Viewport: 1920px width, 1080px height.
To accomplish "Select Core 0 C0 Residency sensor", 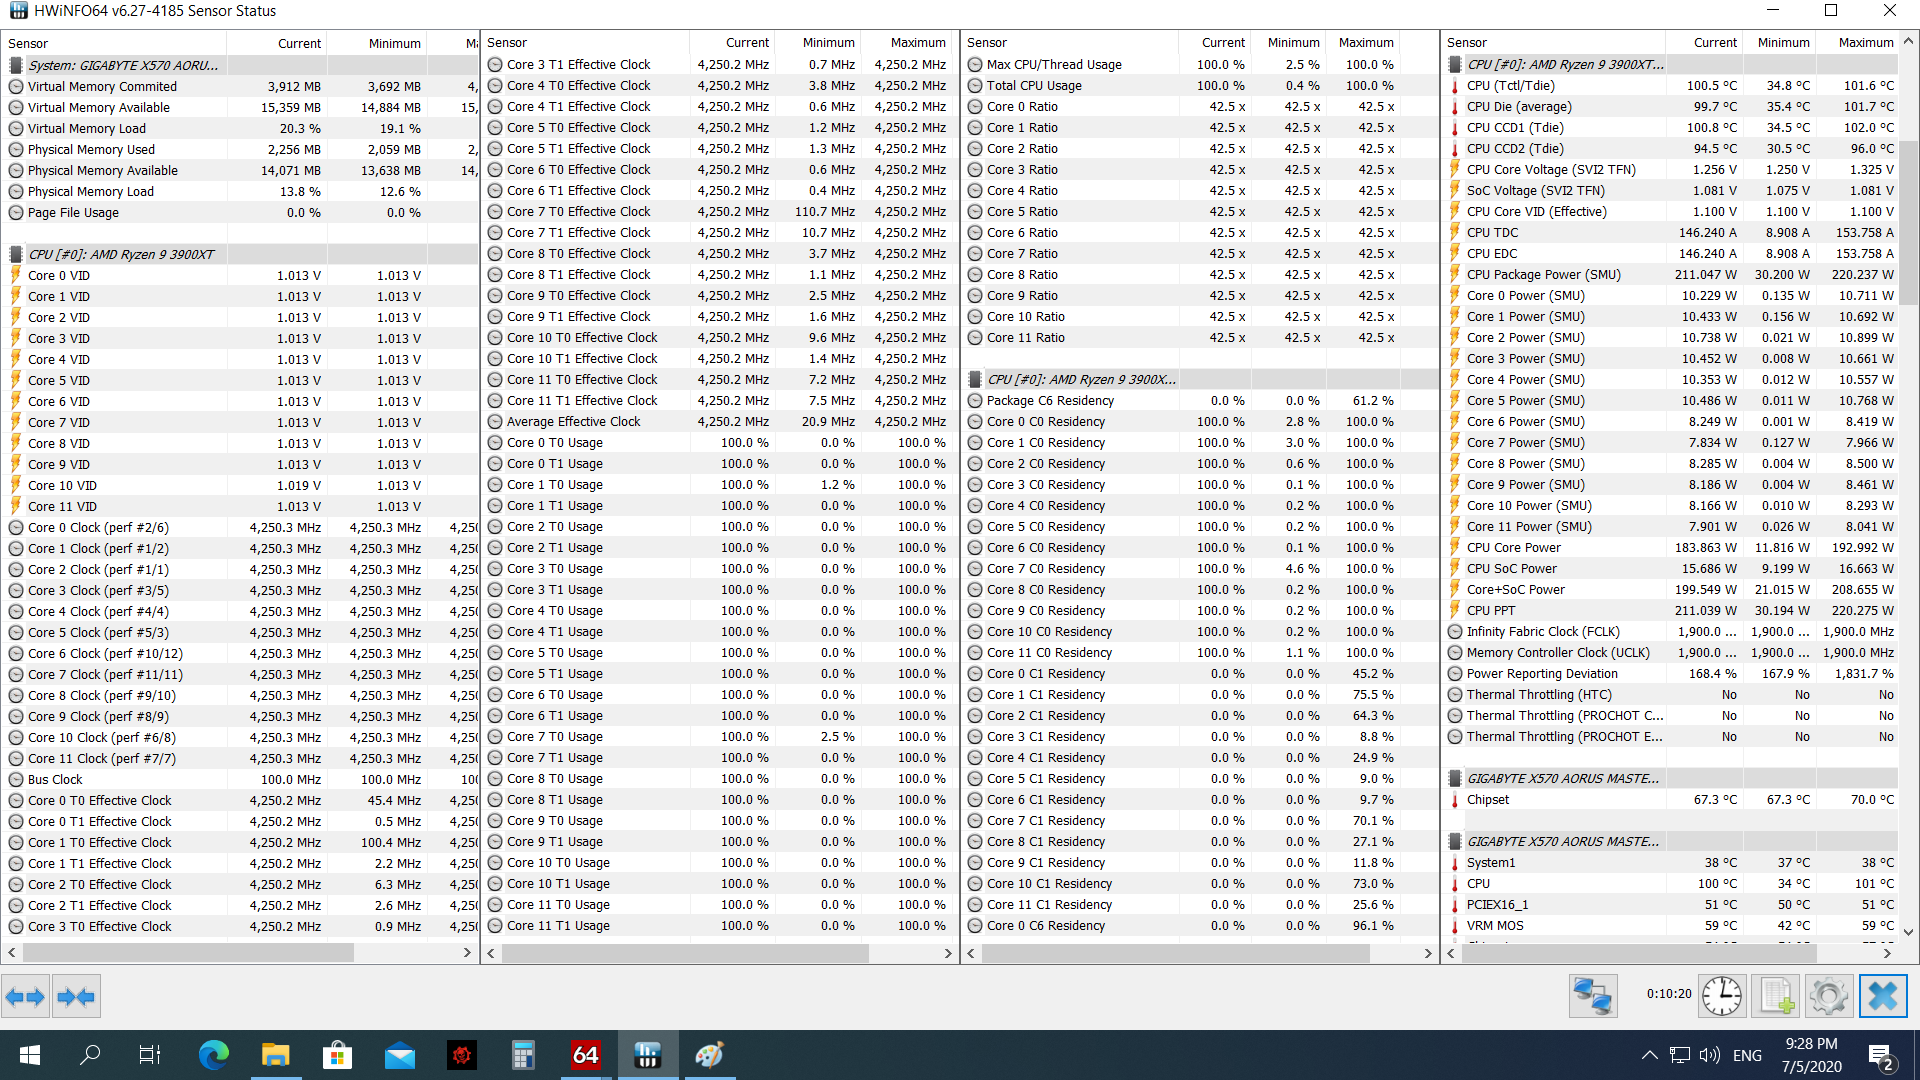I will [1199, 422].
